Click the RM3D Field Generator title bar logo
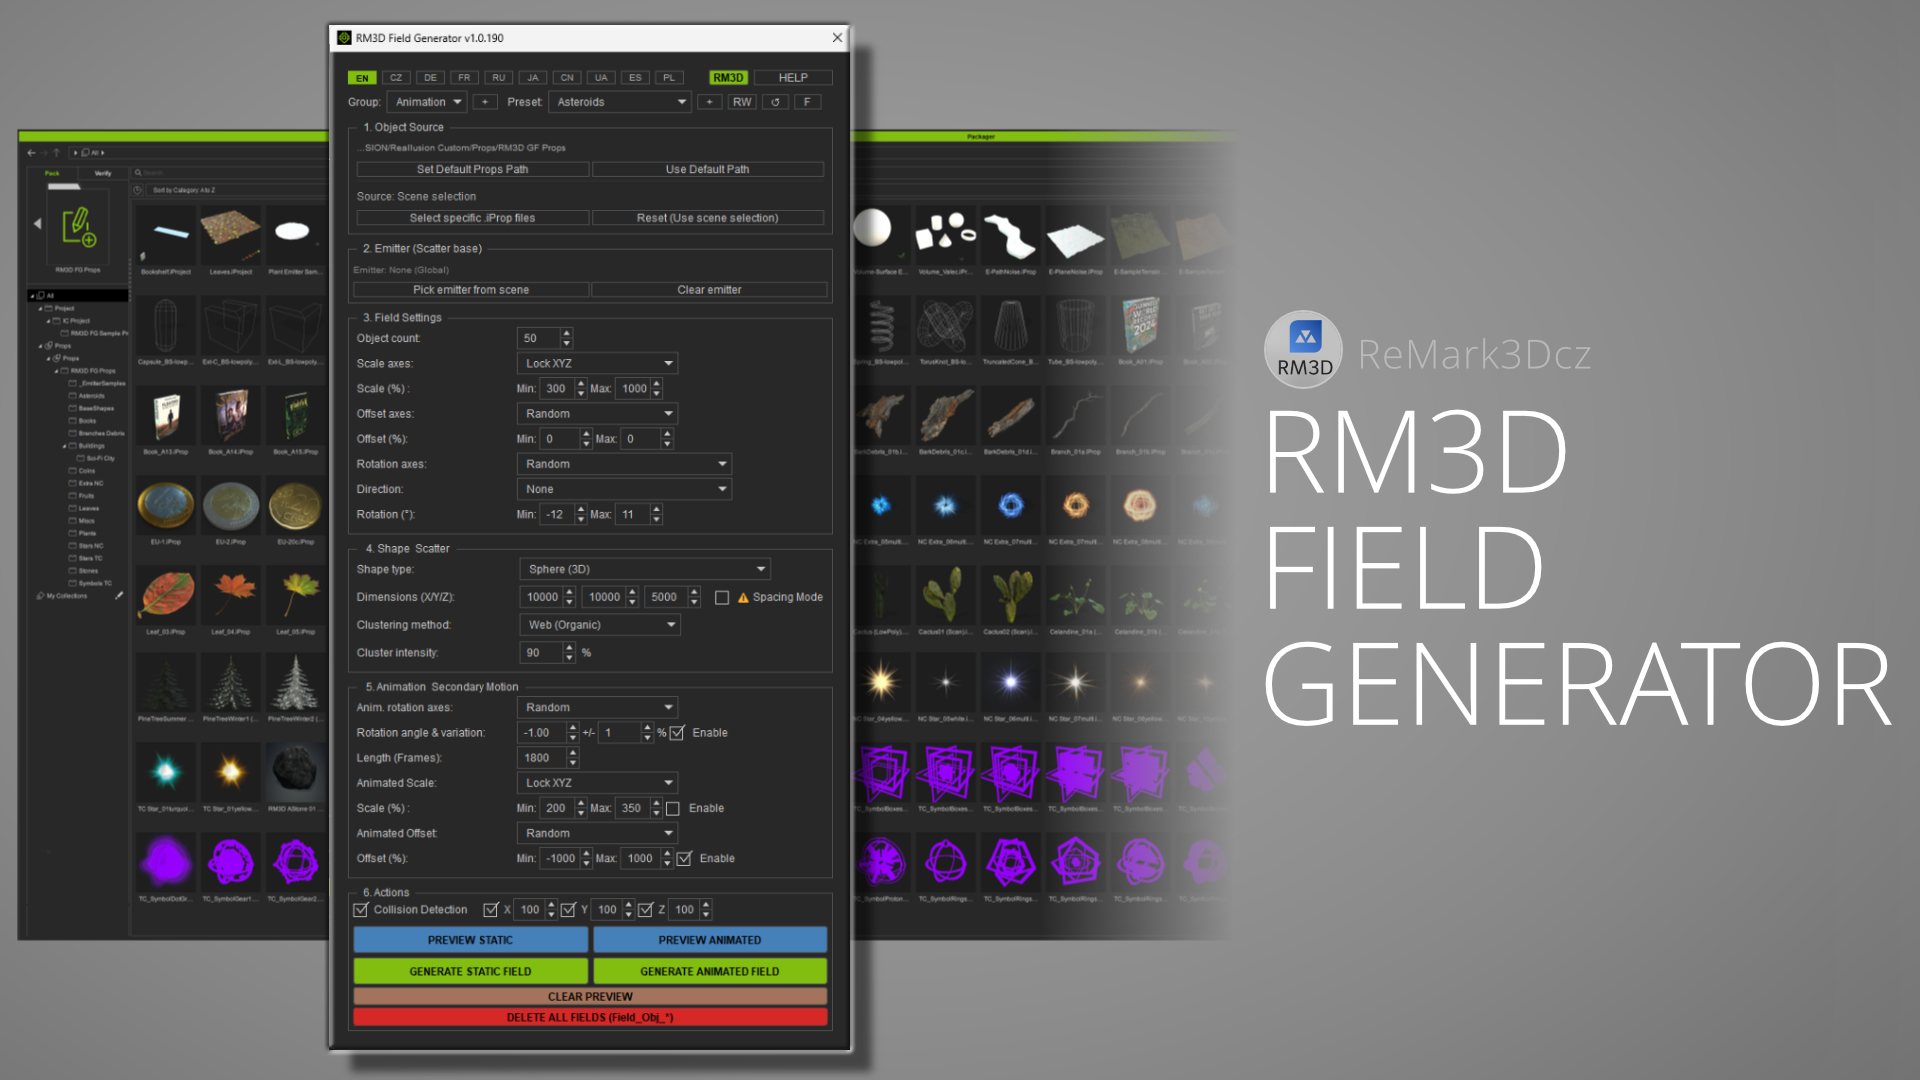The width and height of the screenshot is (1920, 1080). point(344,38)
